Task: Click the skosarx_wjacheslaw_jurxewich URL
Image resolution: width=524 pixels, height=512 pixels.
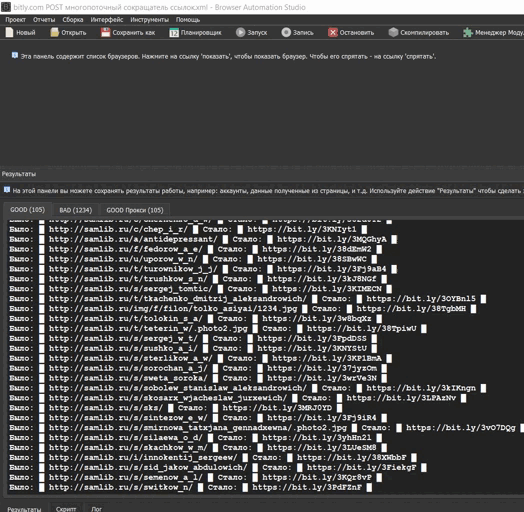Action: [168, 398]
